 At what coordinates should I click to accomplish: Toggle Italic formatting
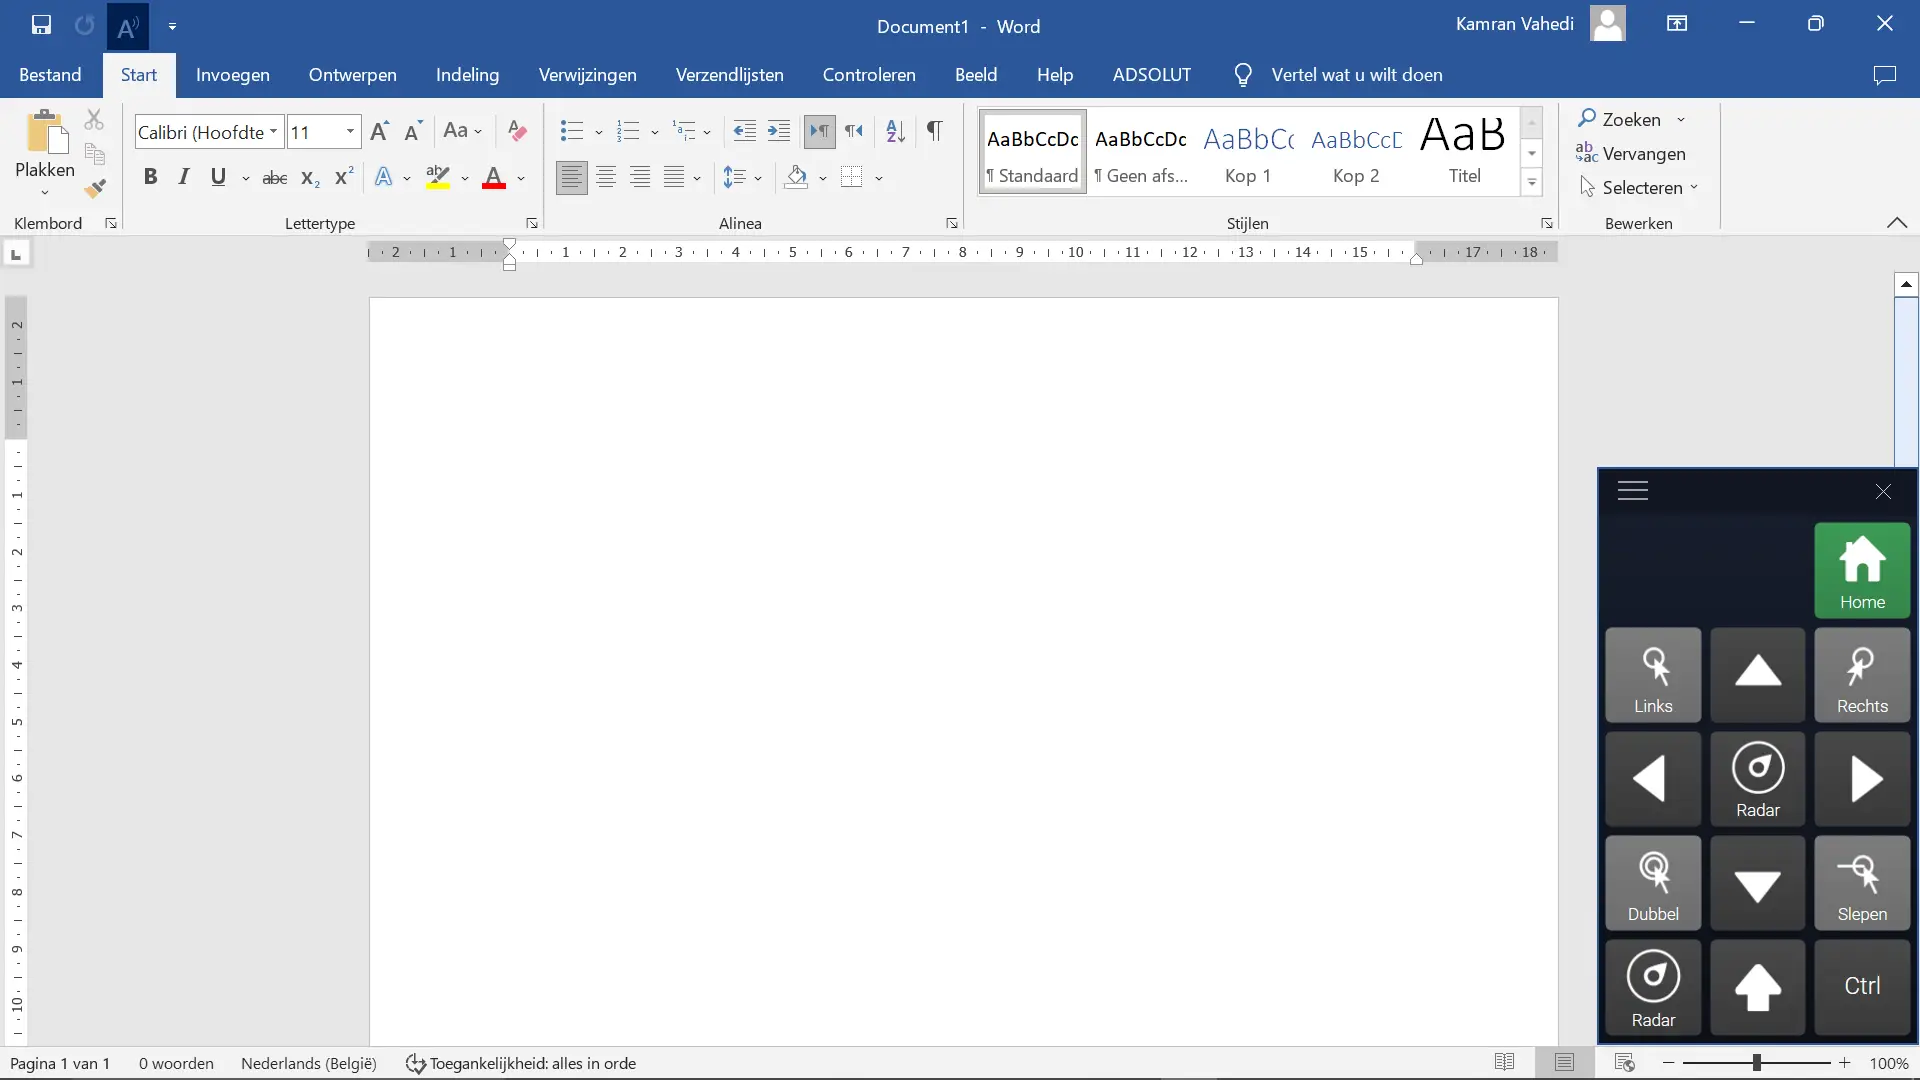pos(184,177)
